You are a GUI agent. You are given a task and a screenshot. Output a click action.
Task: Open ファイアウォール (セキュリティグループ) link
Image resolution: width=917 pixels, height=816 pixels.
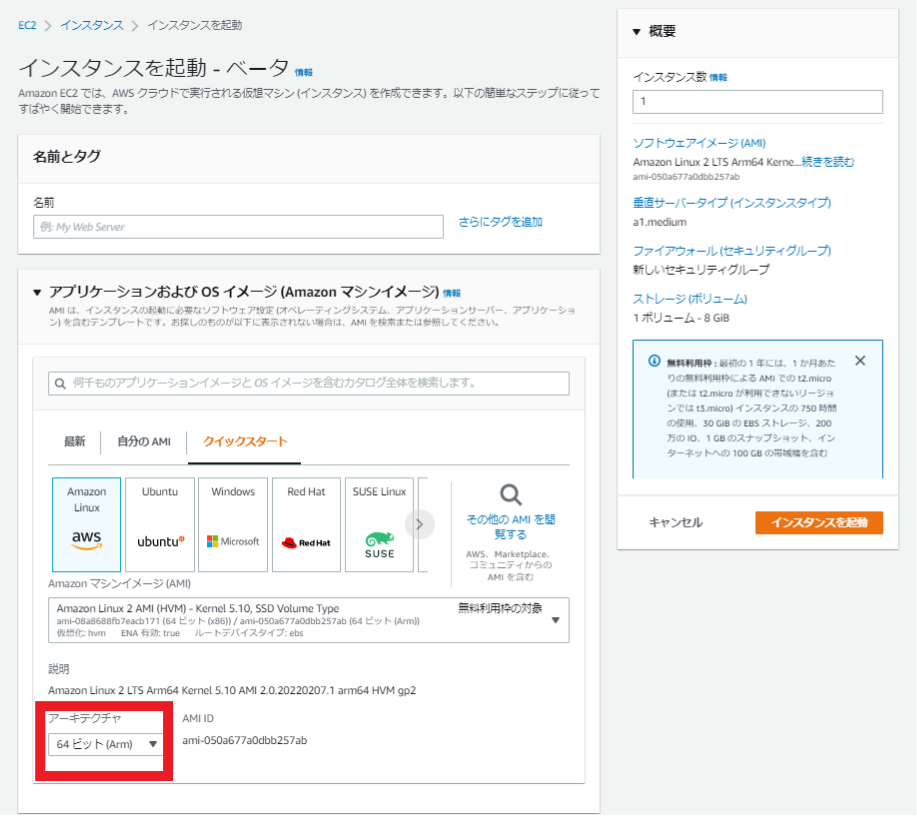732,250
